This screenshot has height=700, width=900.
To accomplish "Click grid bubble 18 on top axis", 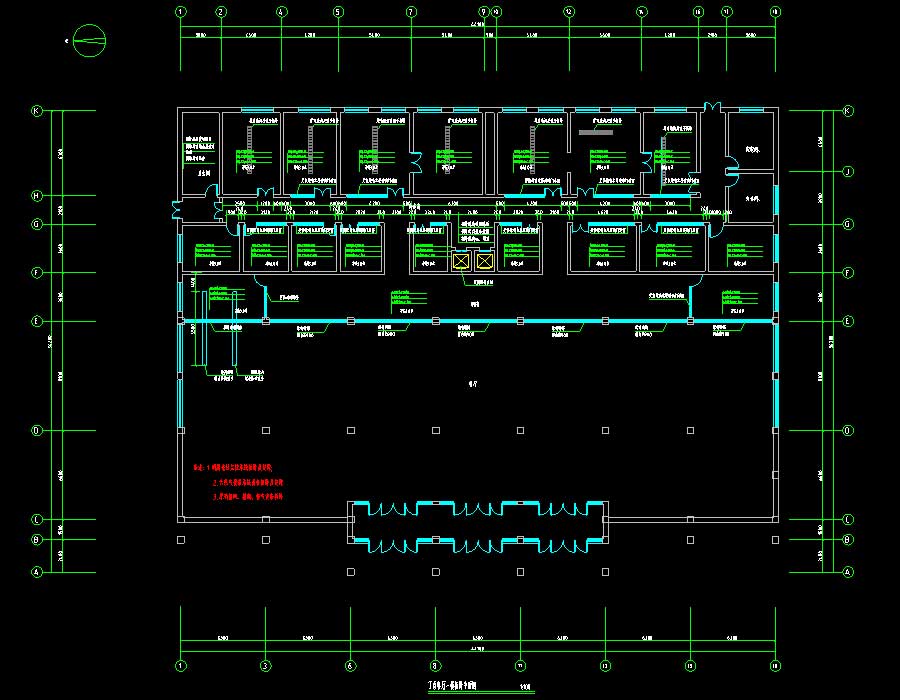I will [775, 12].
